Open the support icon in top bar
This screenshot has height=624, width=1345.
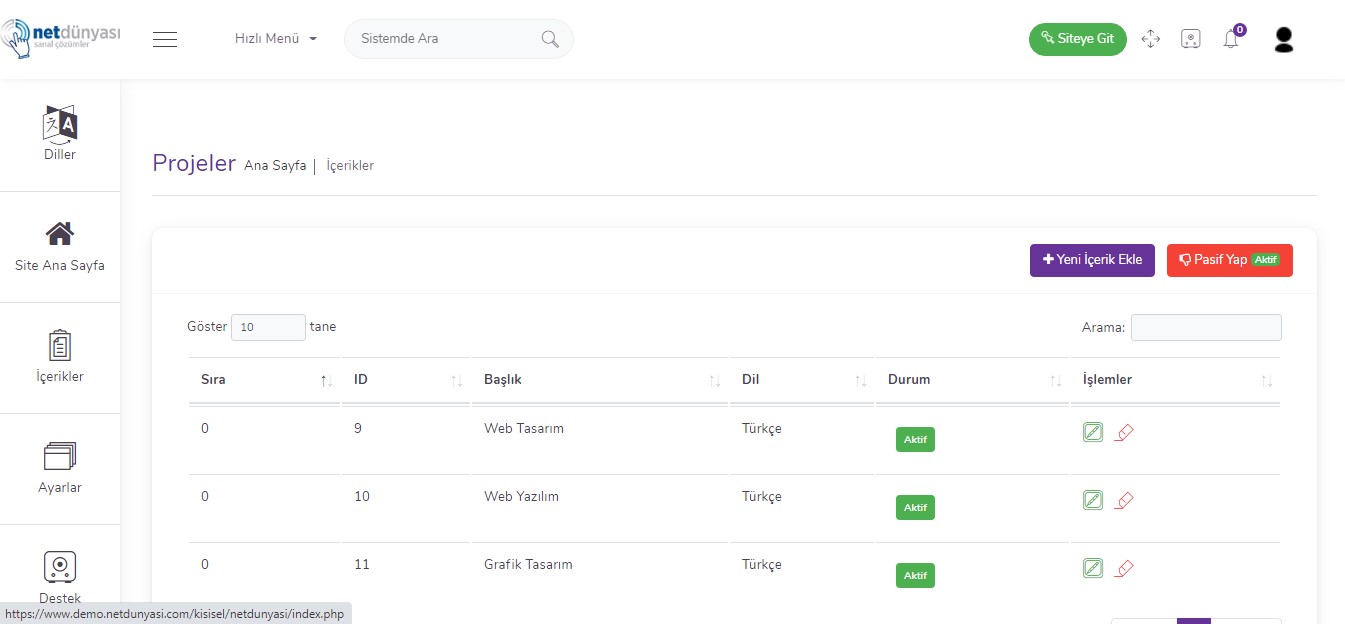[x=1190, y=39]
